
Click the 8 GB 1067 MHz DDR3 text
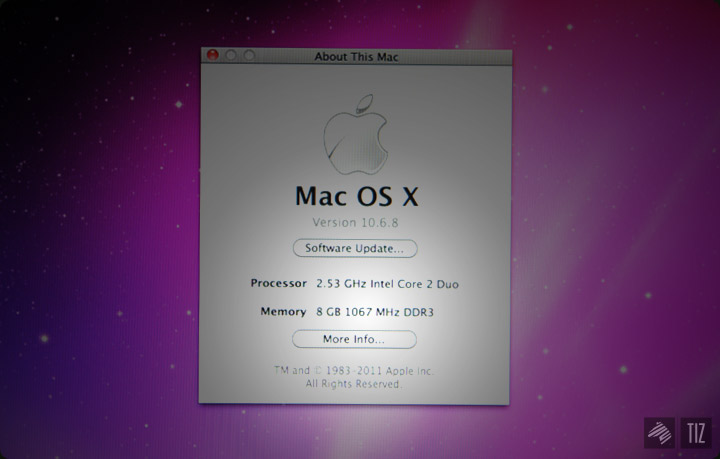(x=375, y=312)
